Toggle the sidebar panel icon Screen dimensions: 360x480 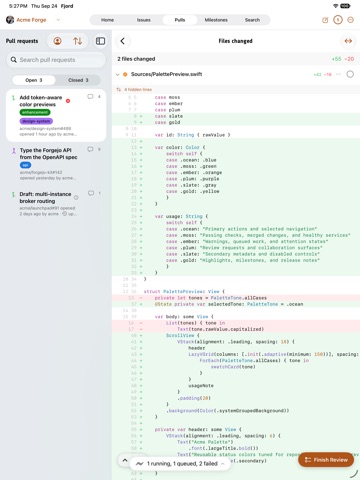pos(100,41)
